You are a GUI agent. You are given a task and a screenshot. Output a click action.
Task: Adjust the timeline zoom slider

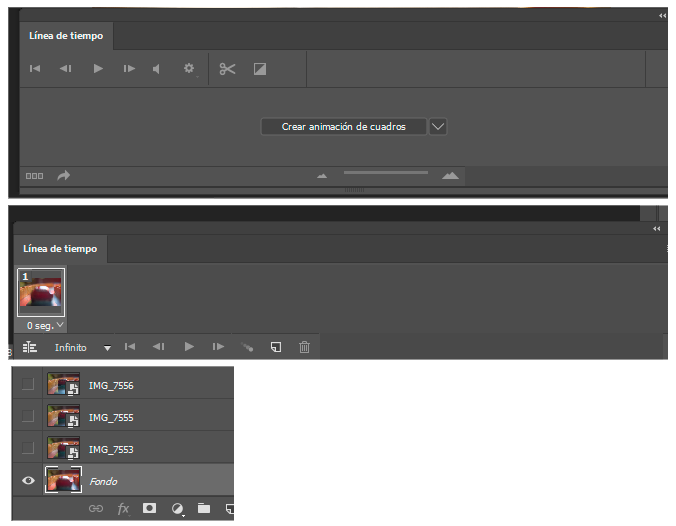point(386,172)
